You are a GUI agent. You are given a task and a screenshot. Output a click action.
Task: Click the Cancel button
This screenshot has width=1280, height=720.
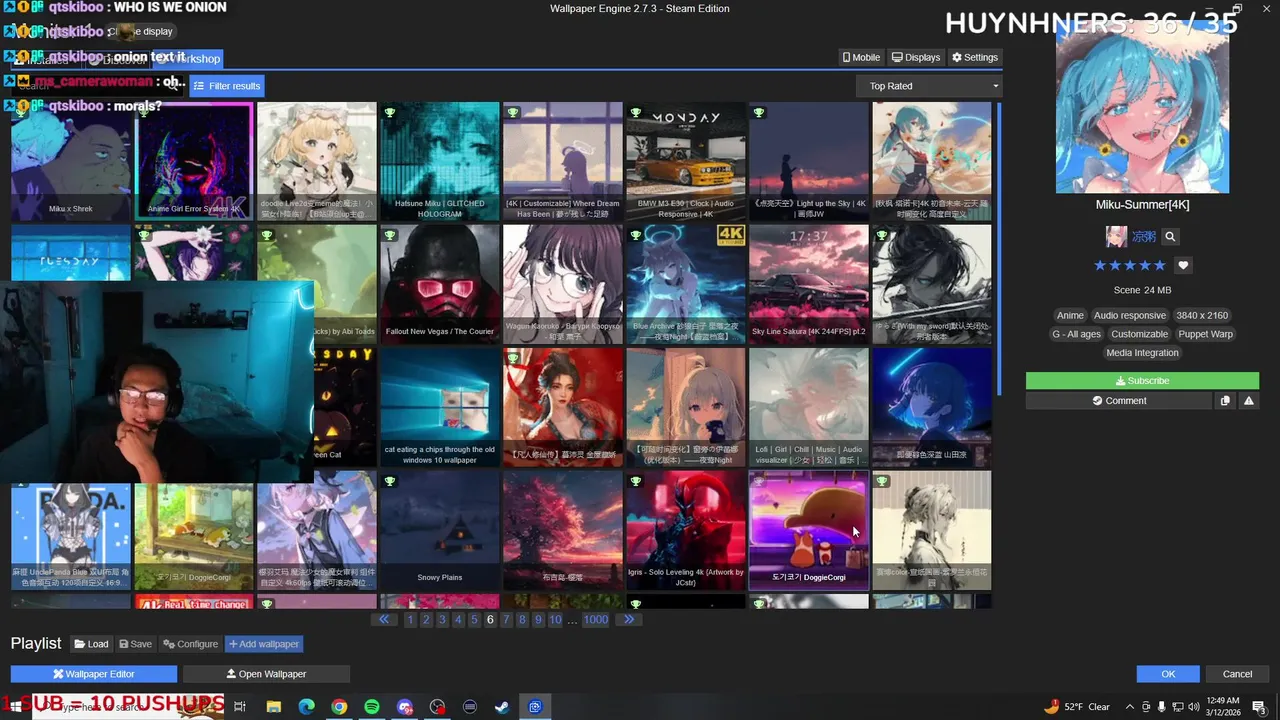point(1237,674)
